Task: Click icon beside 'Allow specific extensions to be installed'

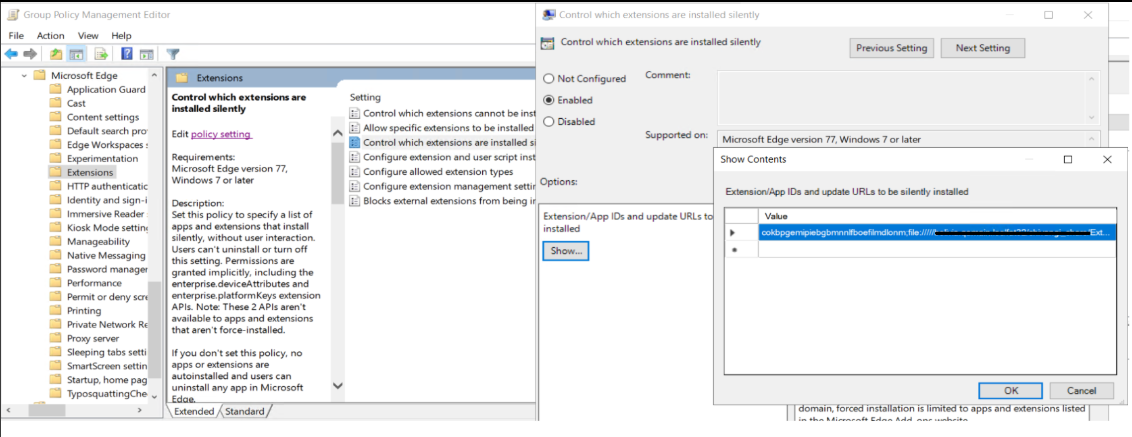Action: [x=354, y=127]
